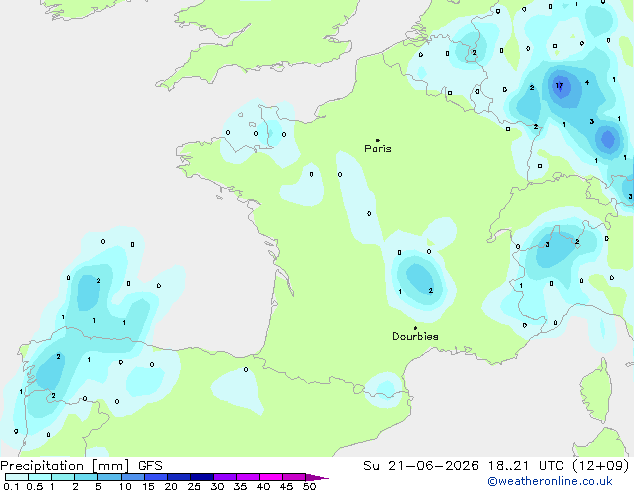Pick the legend swatch between 2 and 5

click(x=86, y=477)
